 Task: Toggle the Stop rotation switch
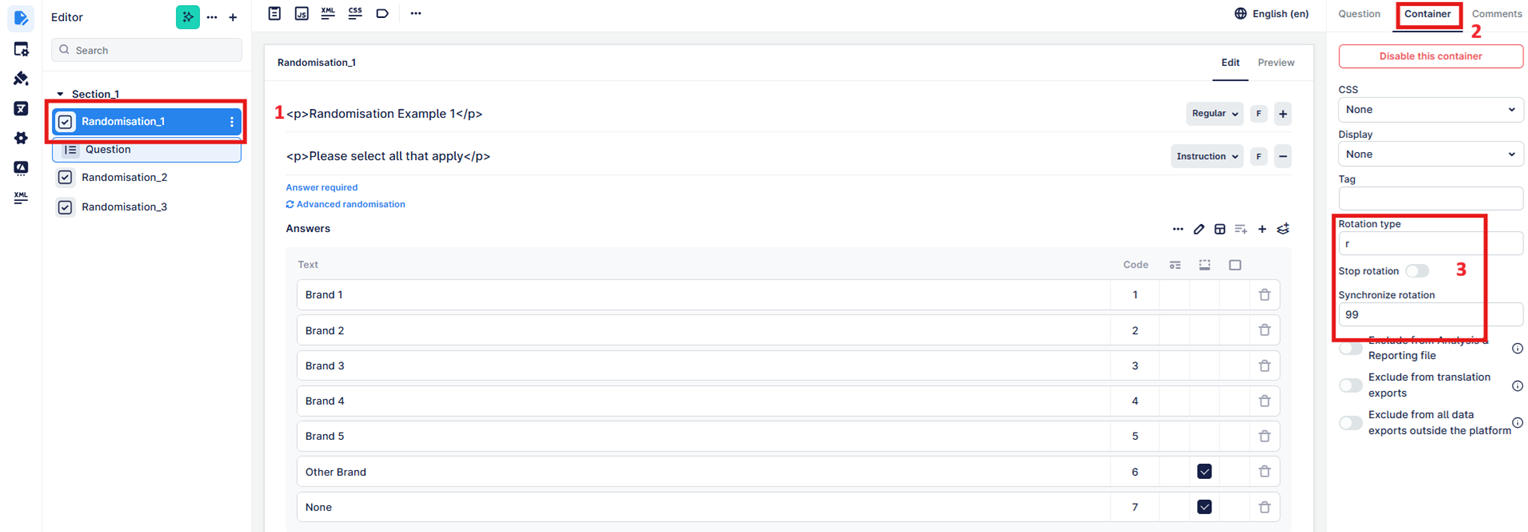pyautogui.click(x=1417, y=271)
